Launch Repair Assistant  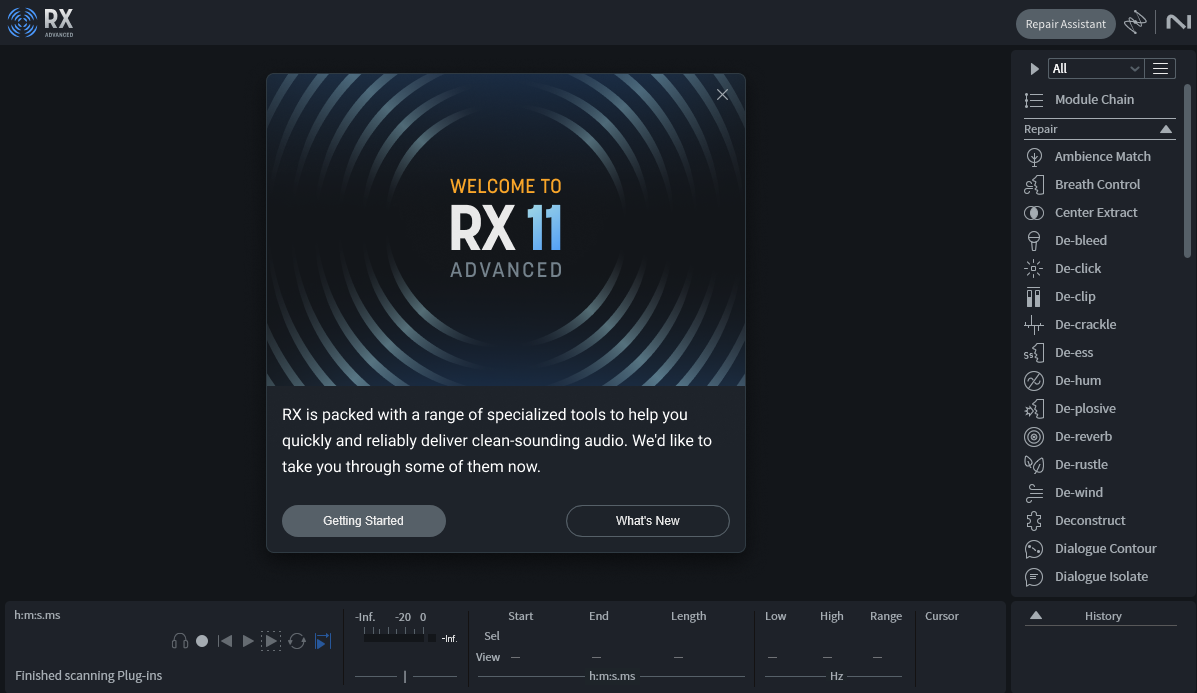[x=1066, y=24]
